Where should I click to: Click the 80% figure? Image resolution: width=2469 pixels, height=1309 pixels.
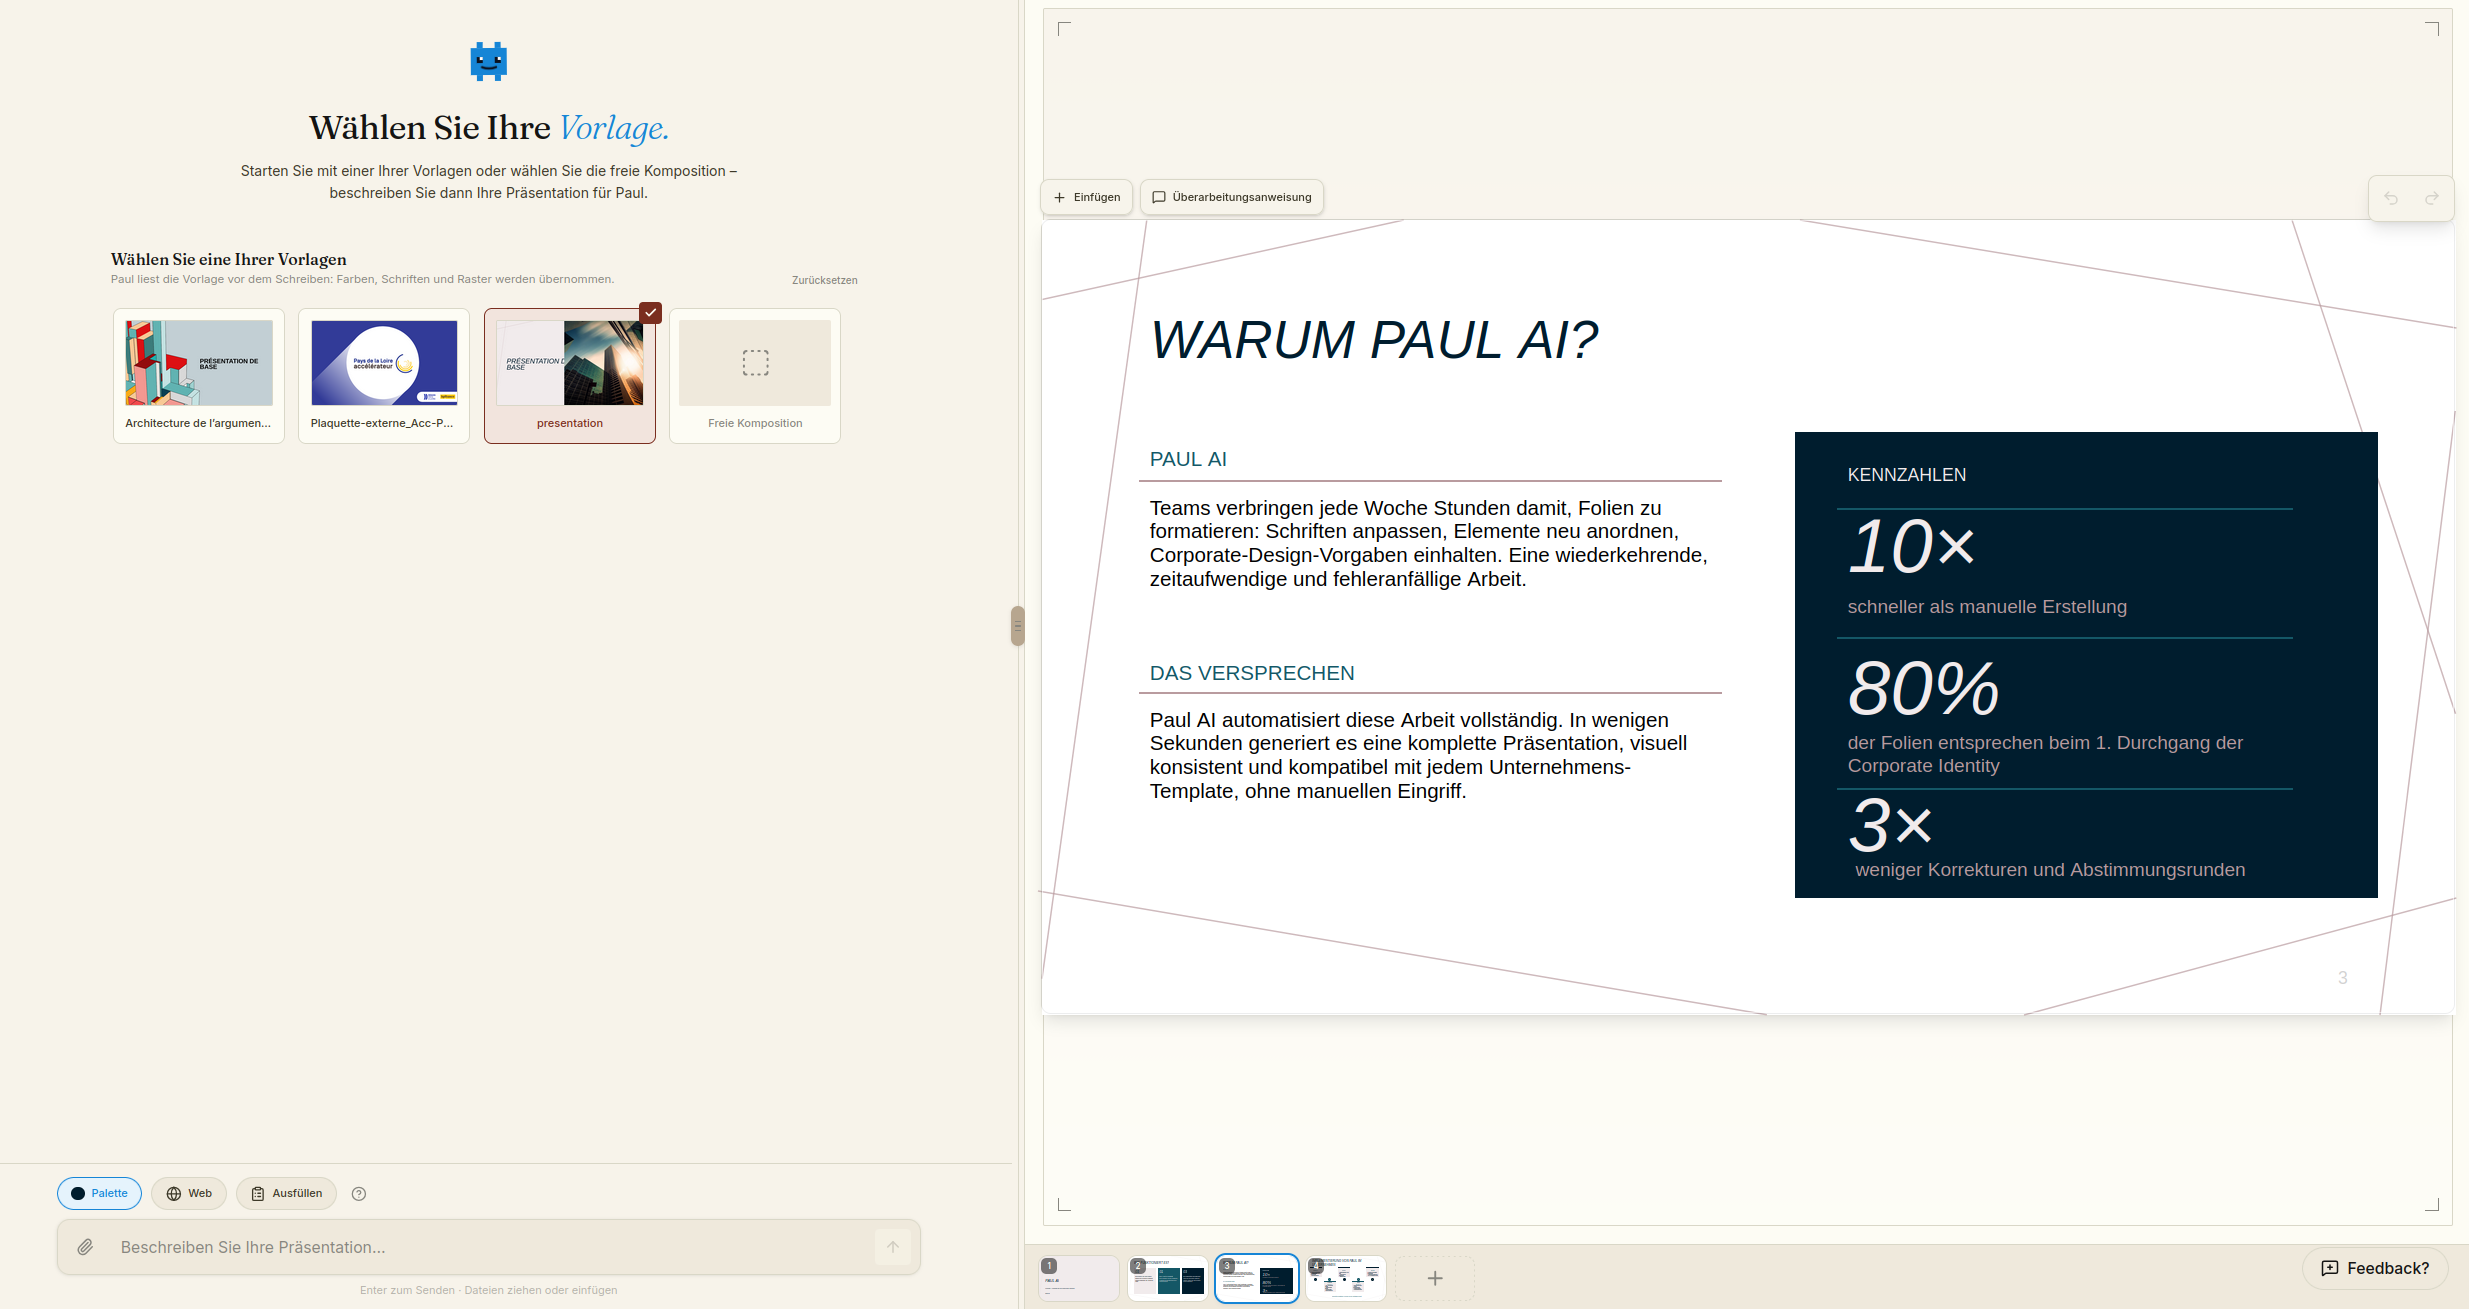(x=1923, y=689)
